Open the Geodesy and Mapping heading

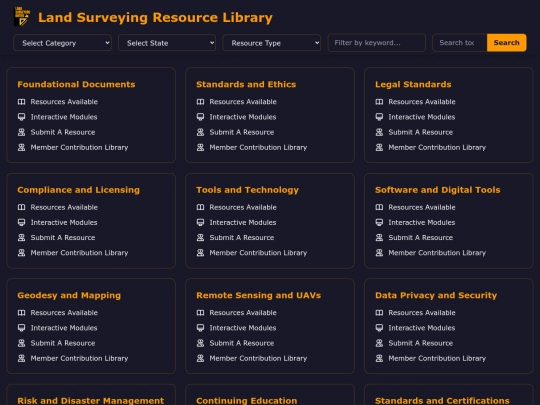[x=69, y=295]
